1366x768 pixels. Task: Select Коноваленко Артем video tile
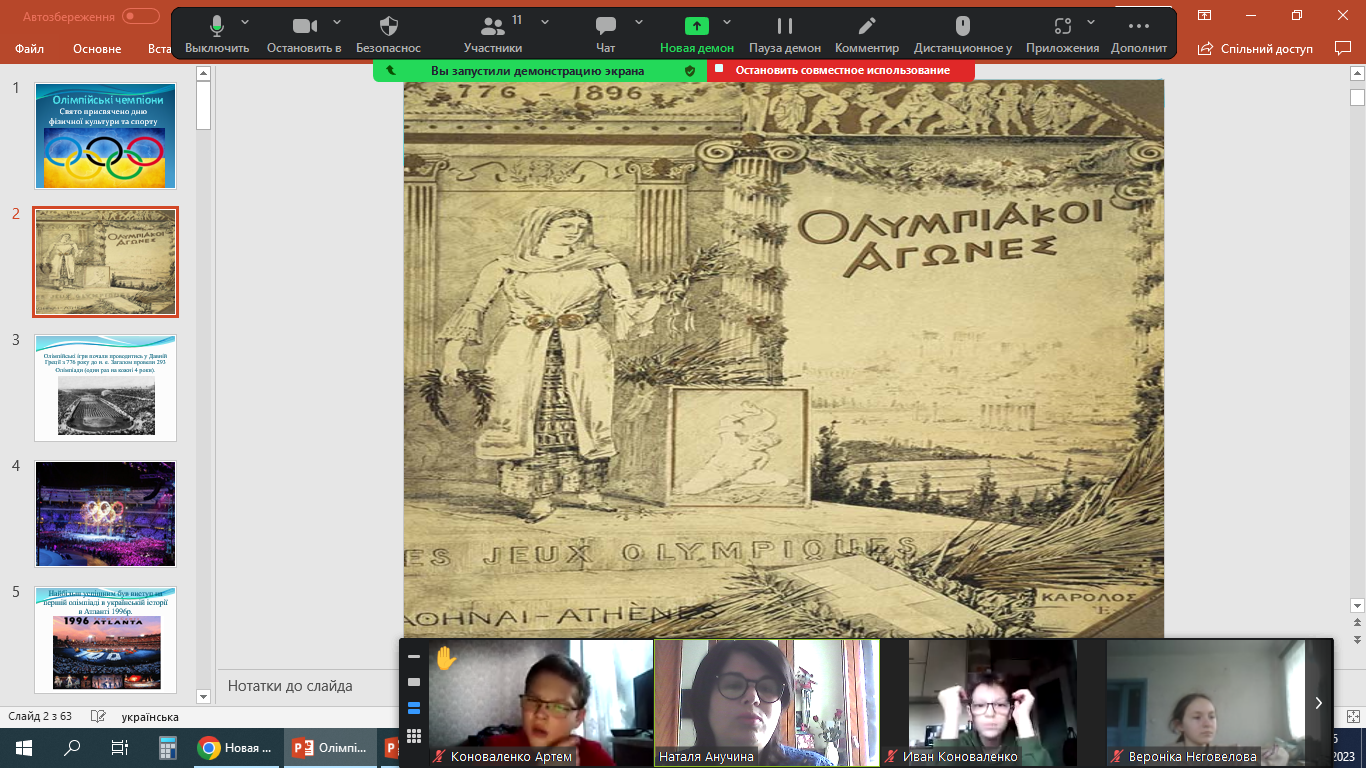[541, 703]
